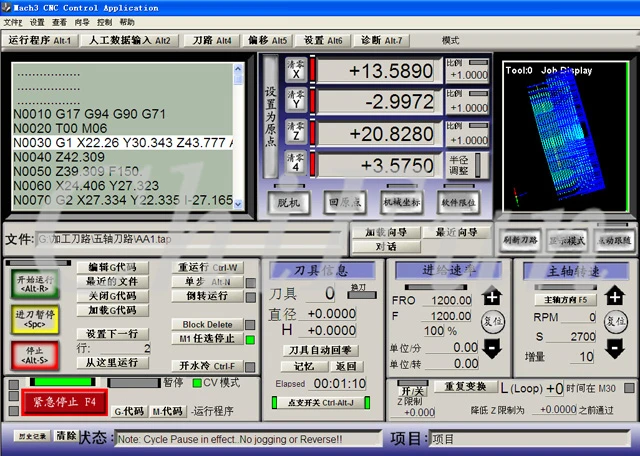The width and height of the screenshot is (640, 456).
Task: Toggle the 时间在 M30 checkbox
Action: click(629, 388)
